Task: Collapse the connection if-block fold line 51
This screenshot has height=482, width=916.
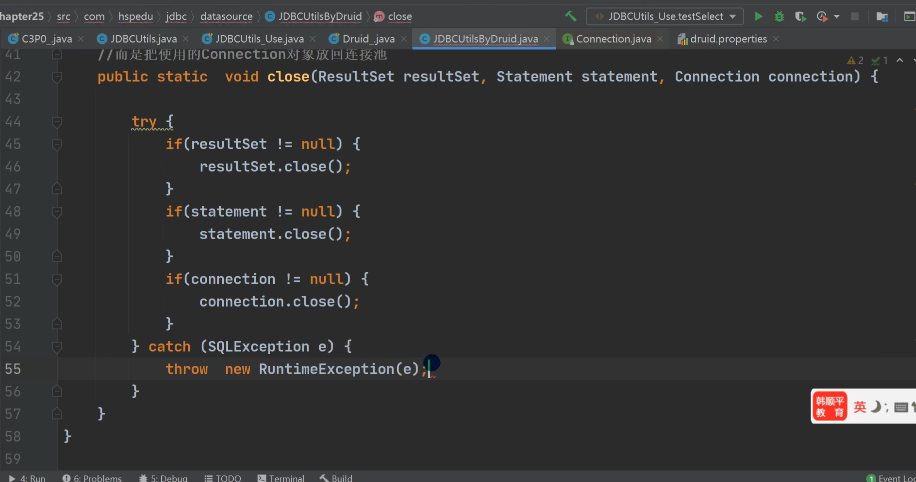Action: pos(57,279)
